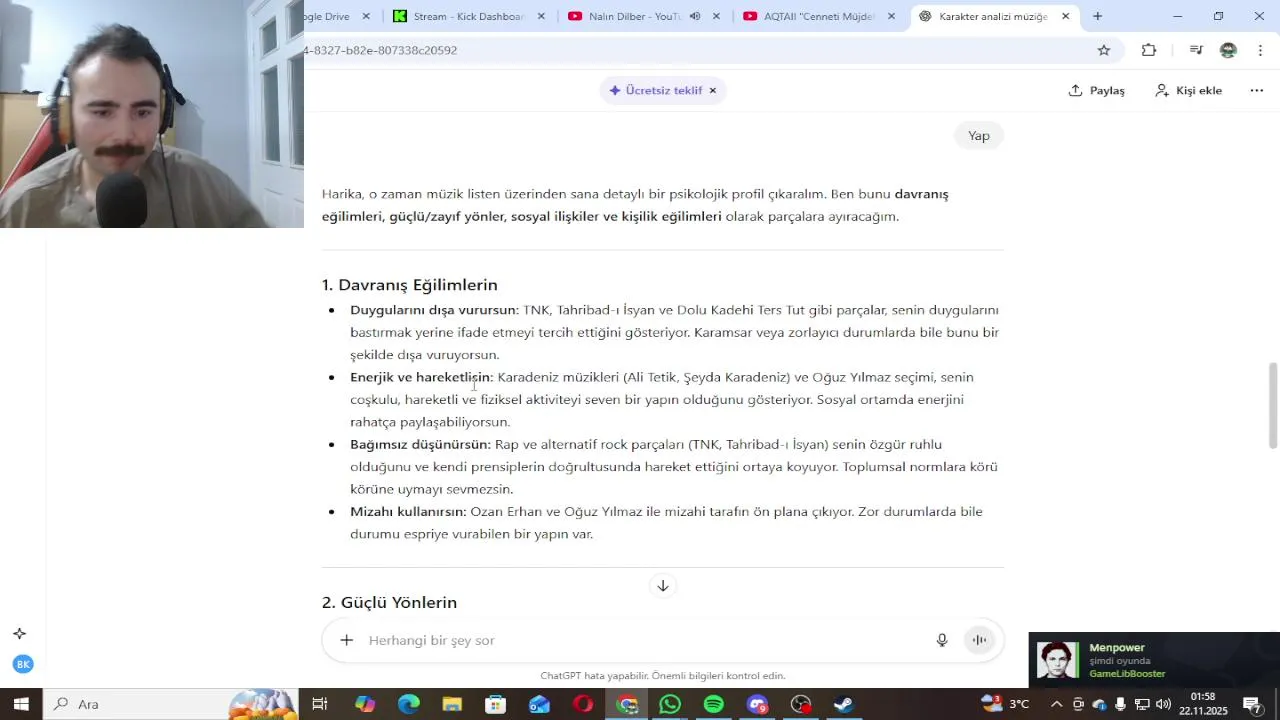
Task: Open the Chrome profile avatar
Action: click(1228, 50)
